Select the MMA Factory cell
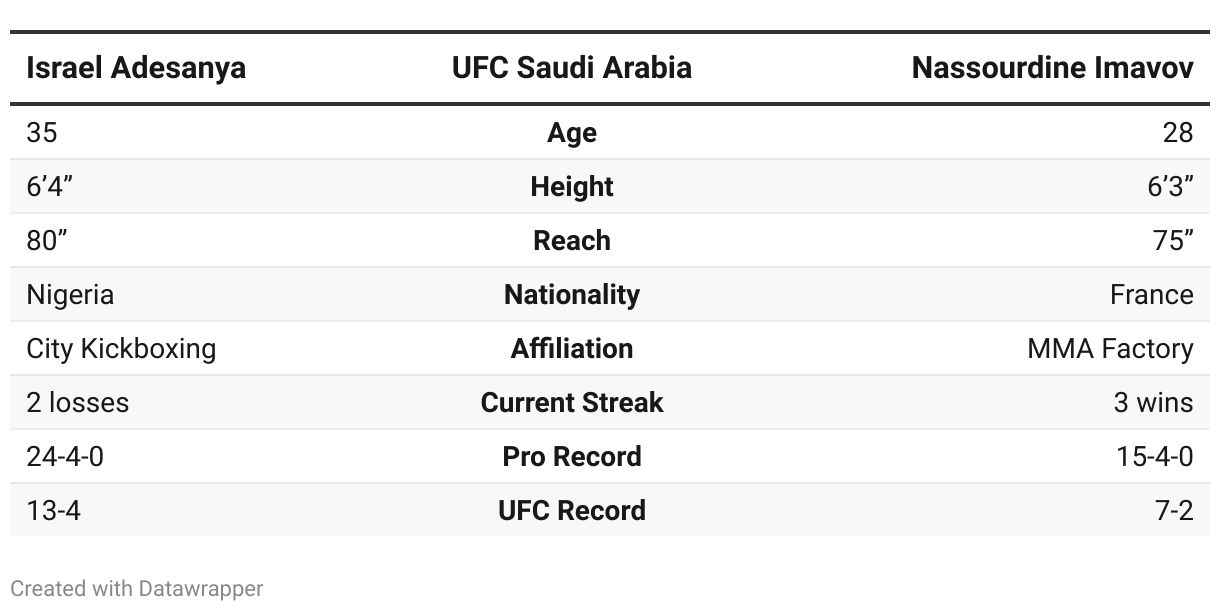Screen dimensions: 1220x612 pyautogui.click(x=1110, y=349)
